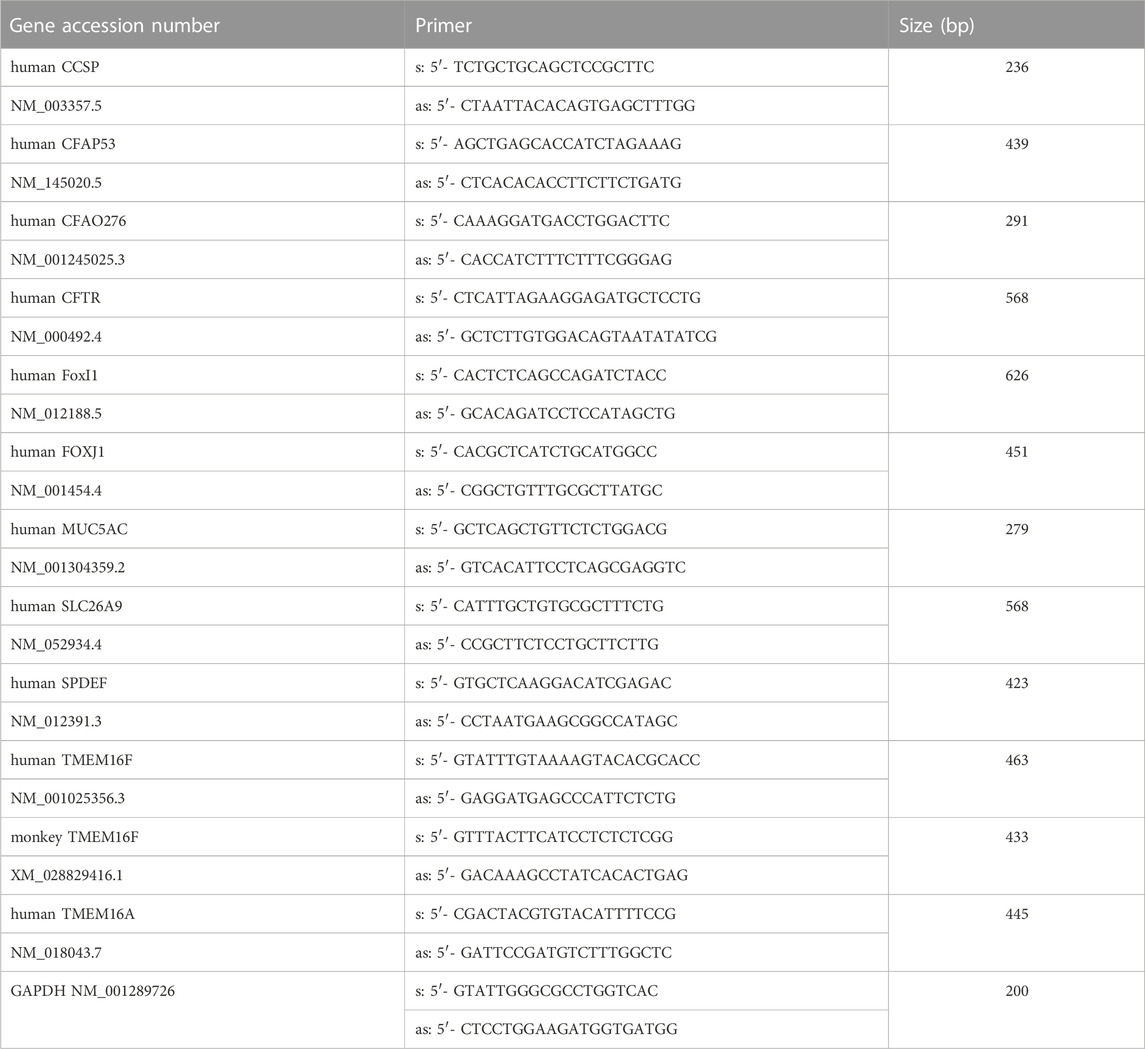
Task: Click sense primer CATTTGCTGTGCGCTTTCTG
Action: coord(559,606)
